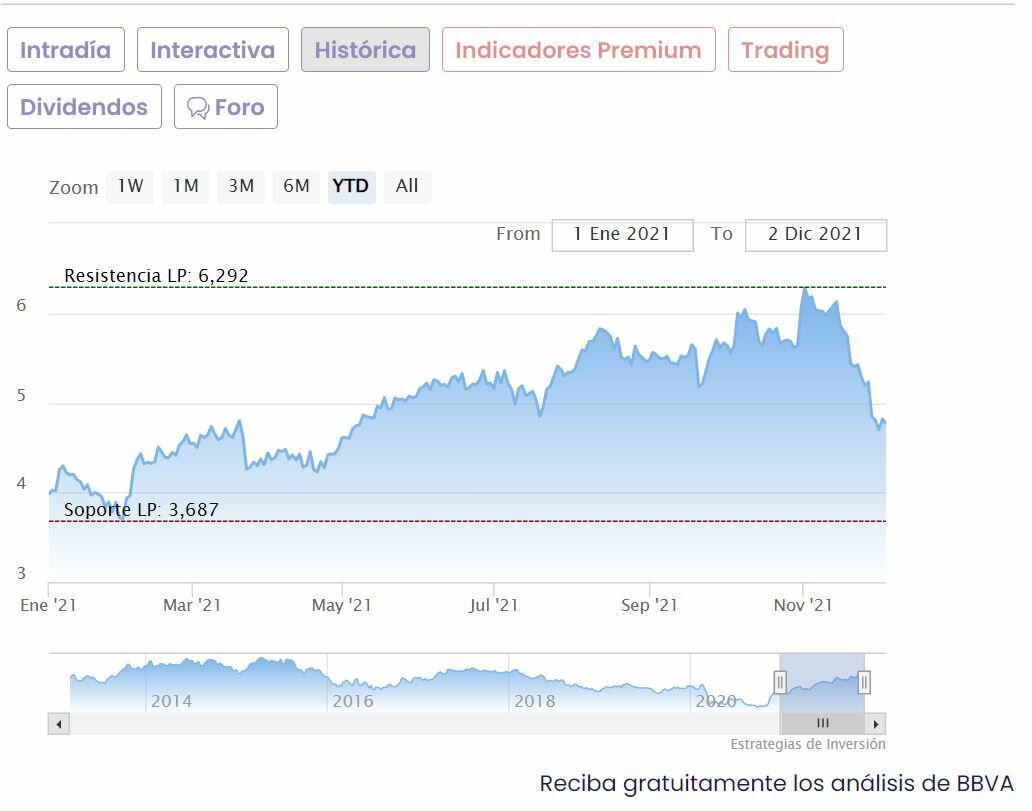Click the Foro speech bubble icon
This screenshot has width=1032, height=811.
198,108
